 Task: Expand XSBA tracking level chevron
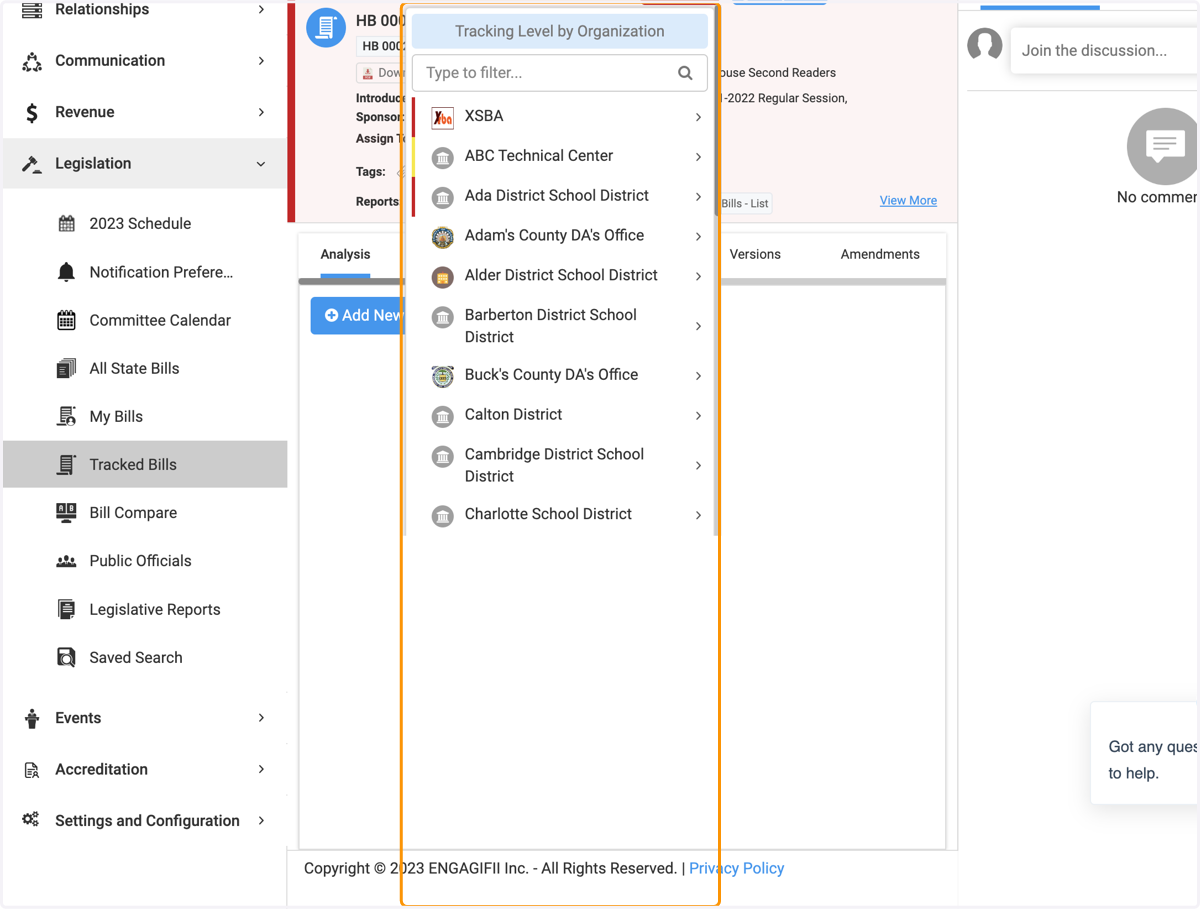tap(698, 117)
